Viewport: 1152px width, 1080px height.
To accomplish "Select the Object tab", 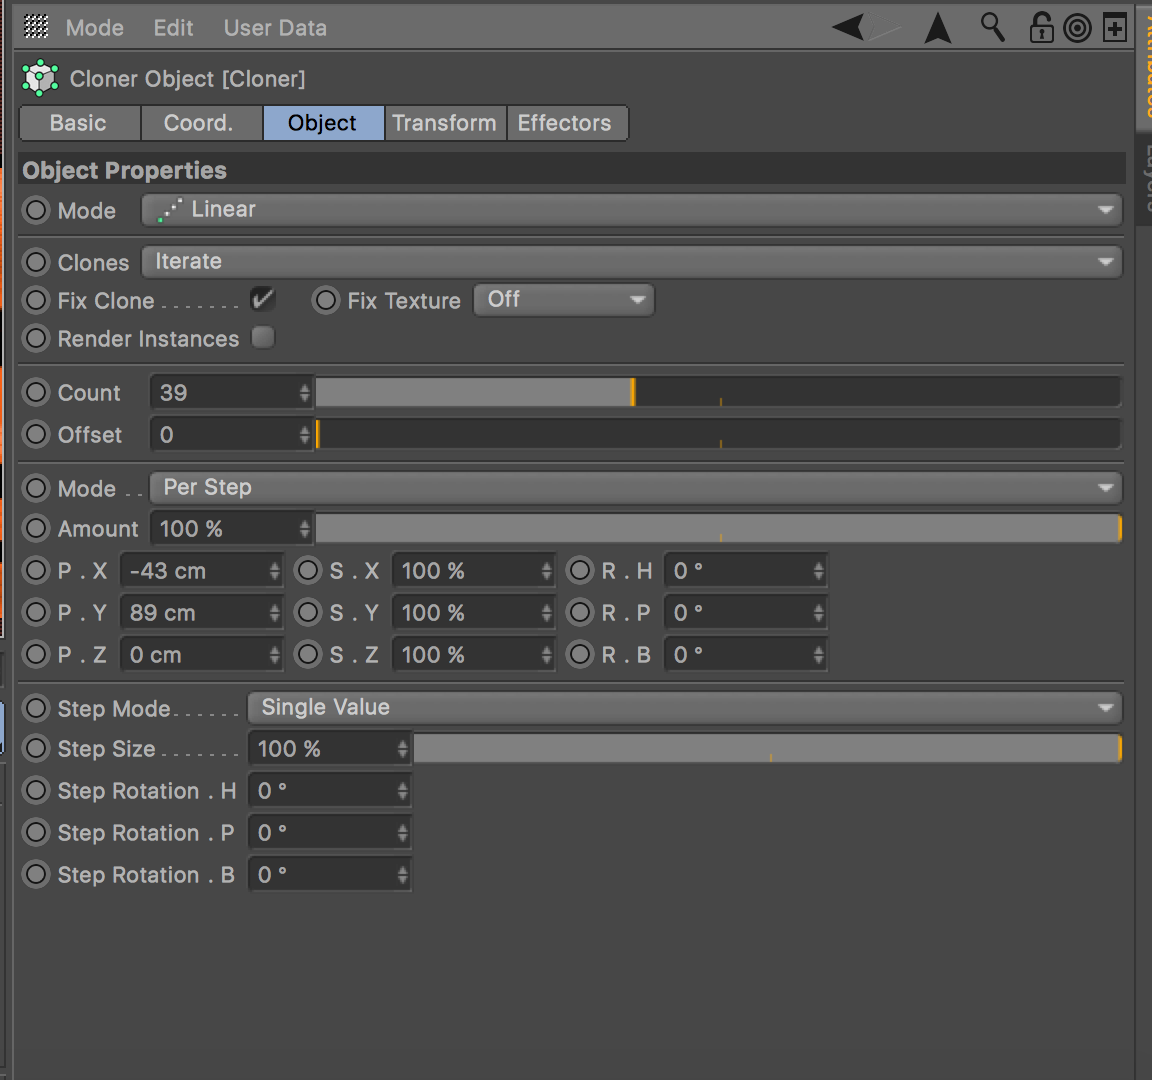I will 323,123.
